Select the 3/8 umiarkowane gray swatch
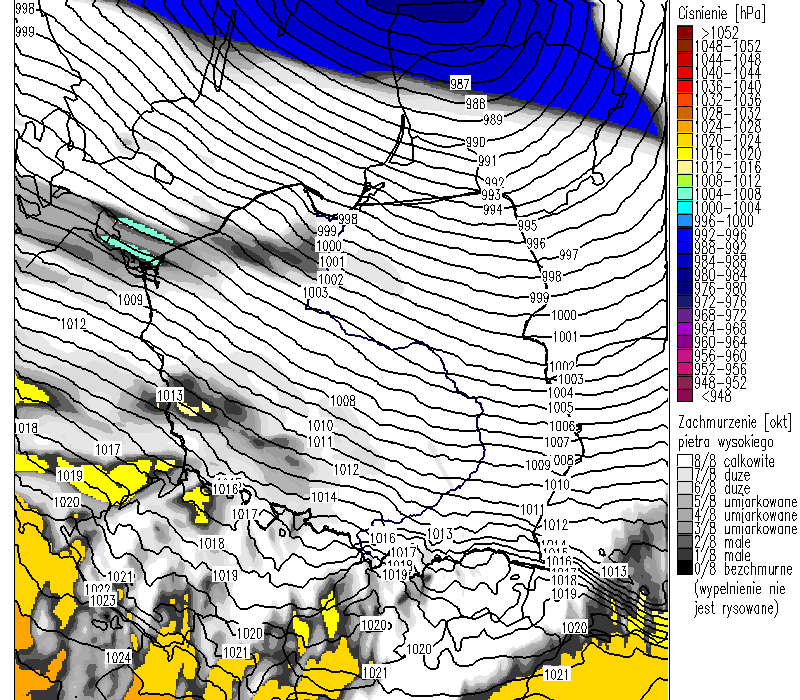This screenshot has height=700, width=800. 685,528
